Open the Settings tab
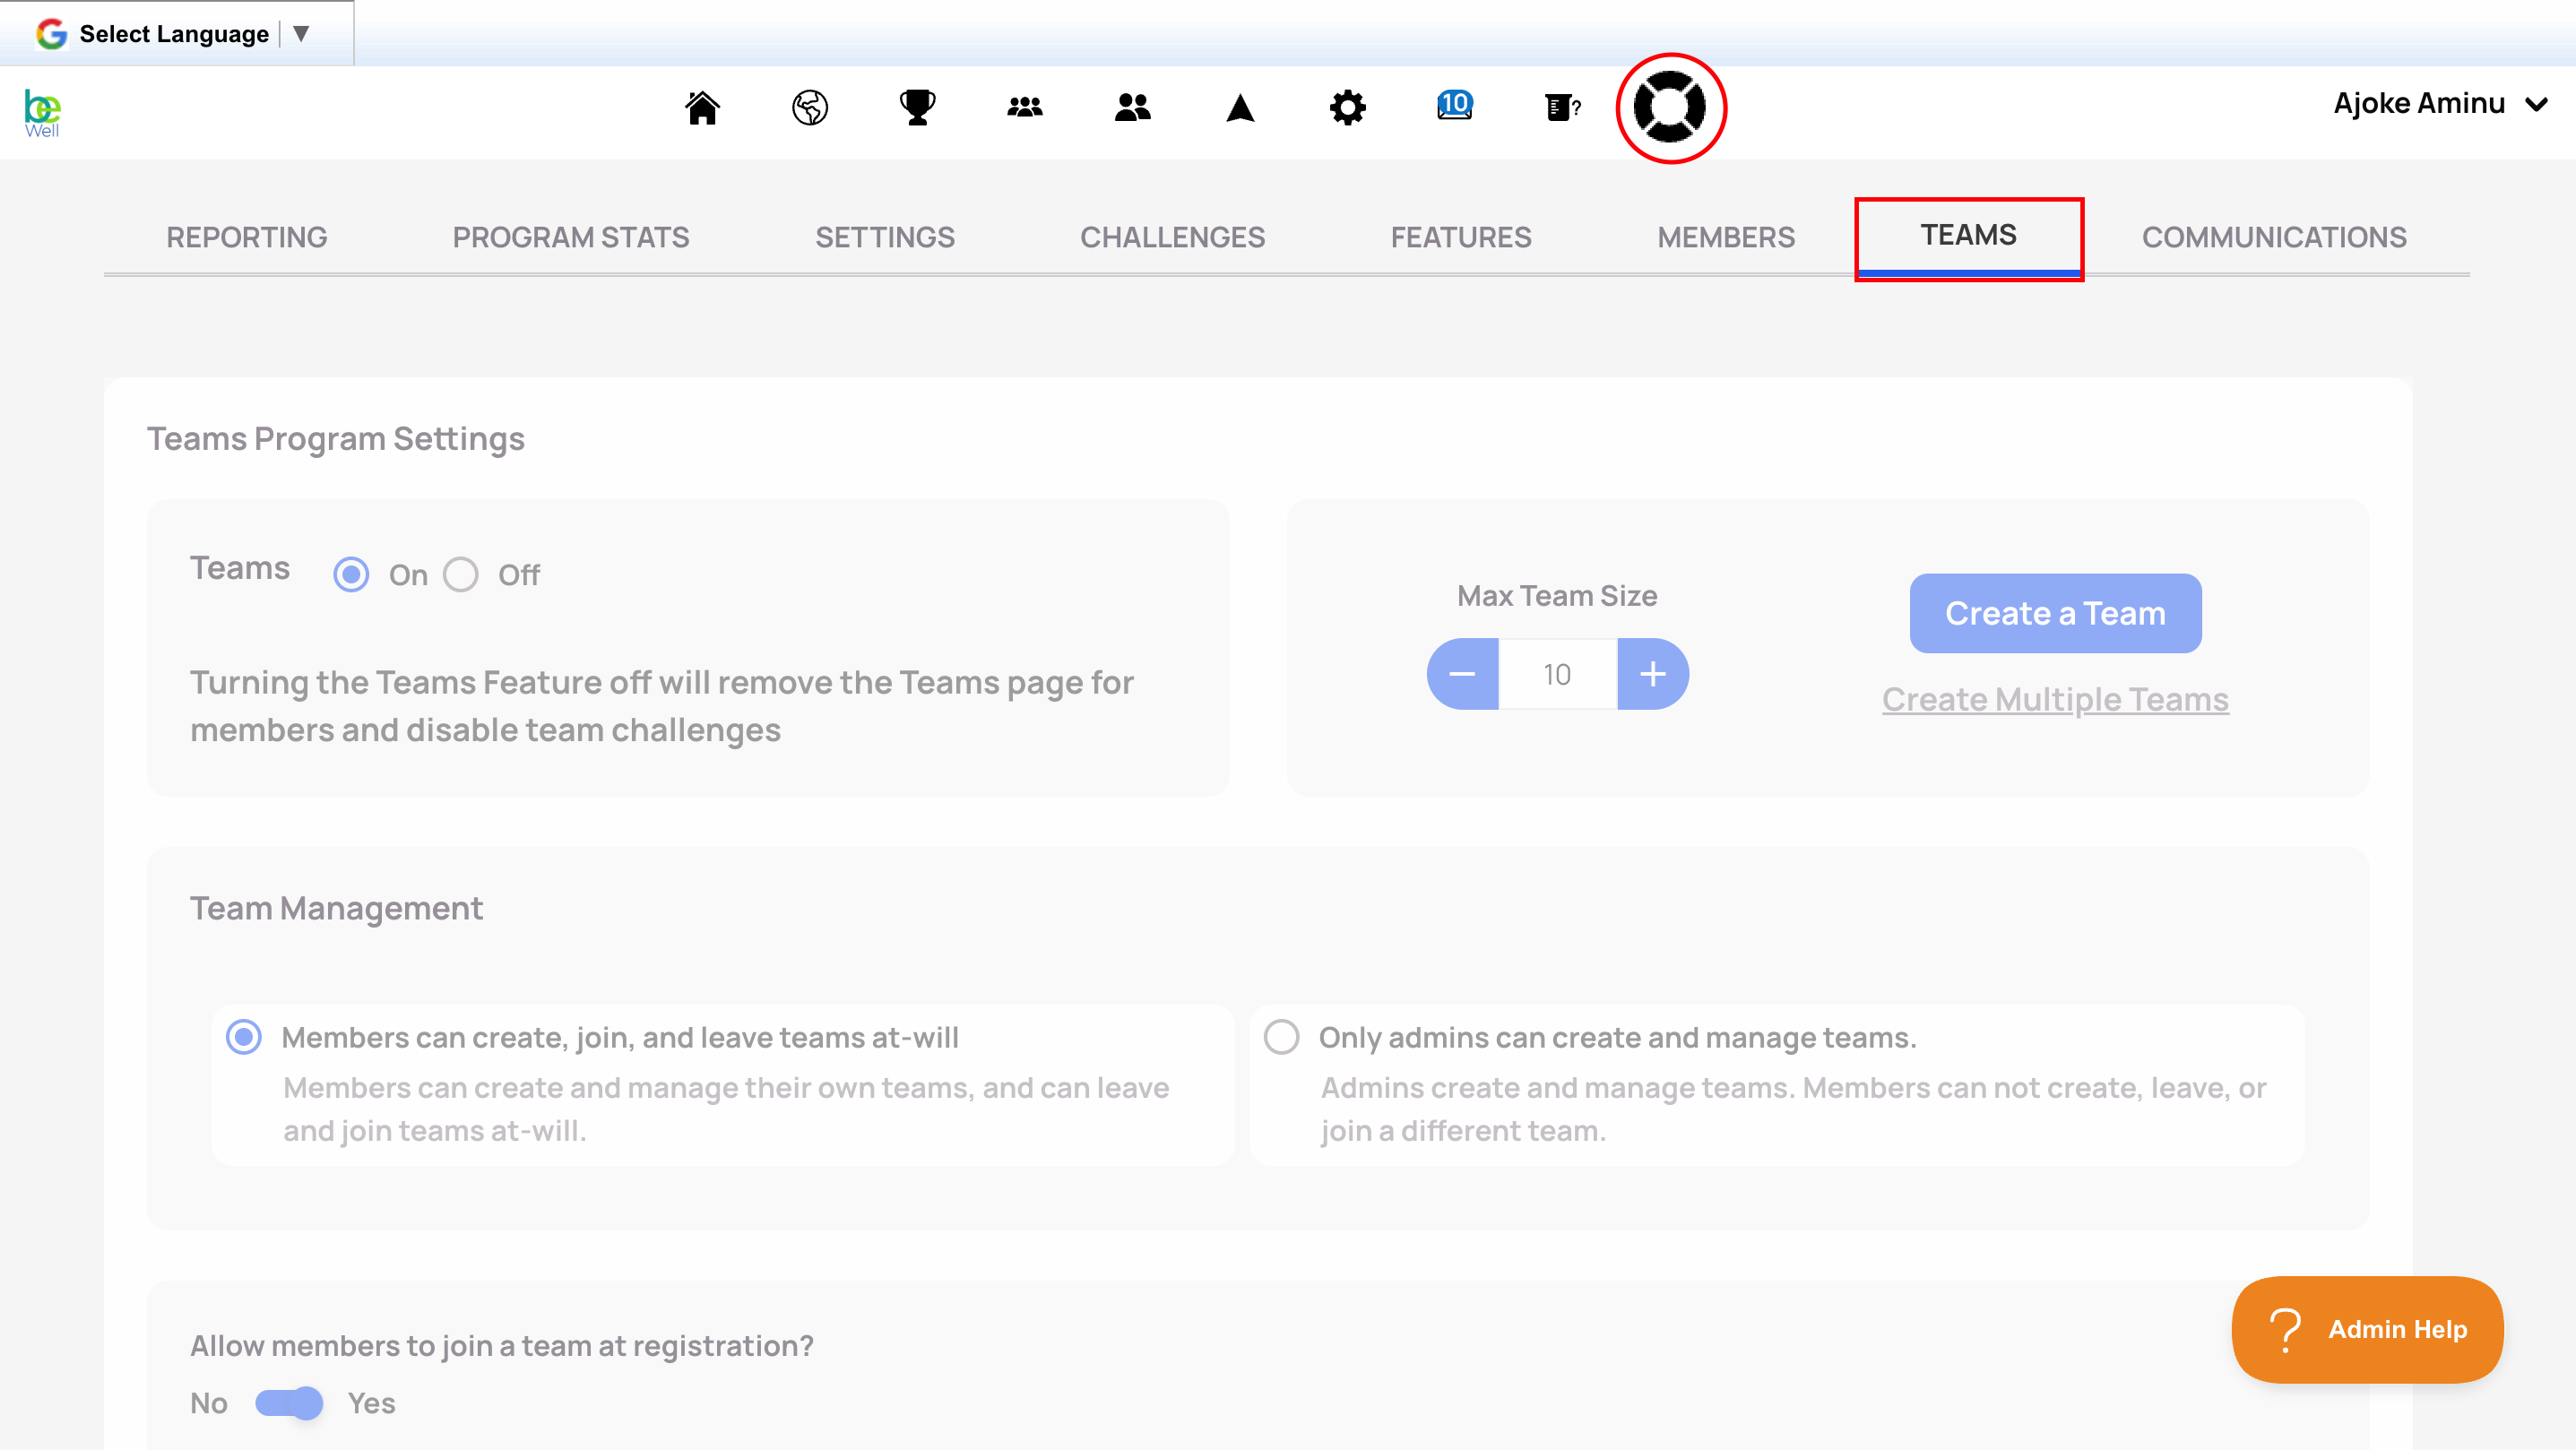Screen dimensions: 2576x1450 [885, 237]
